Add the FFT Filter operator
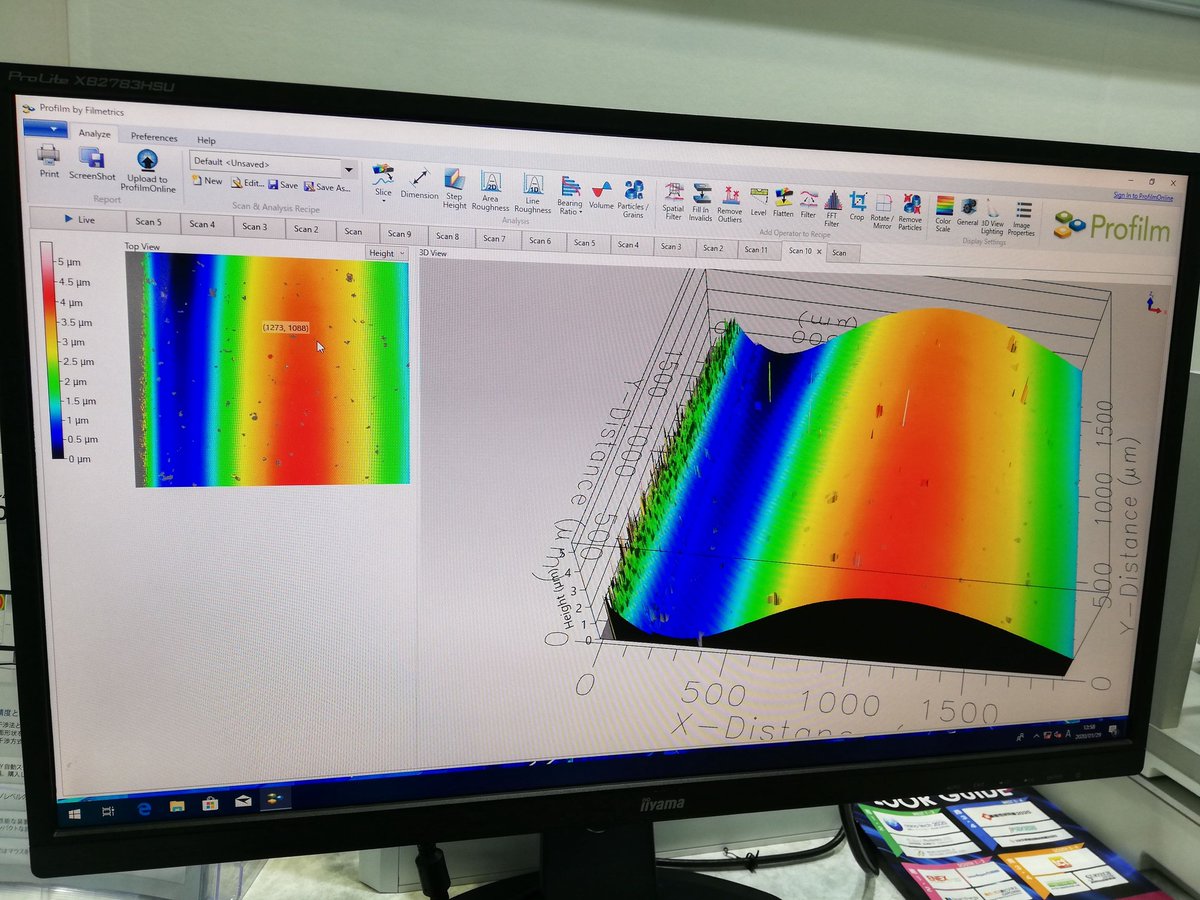 (832, 207)
